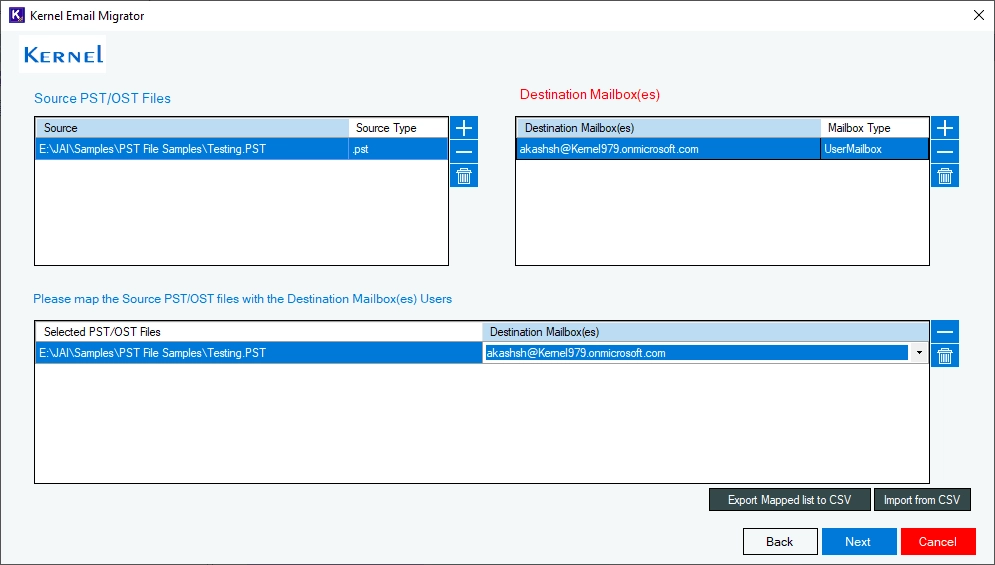The height and width of the screenshot is (565, 995).
Task: Click the .pst source type cell
Action: pyautogui.click(x=399, y=149)
